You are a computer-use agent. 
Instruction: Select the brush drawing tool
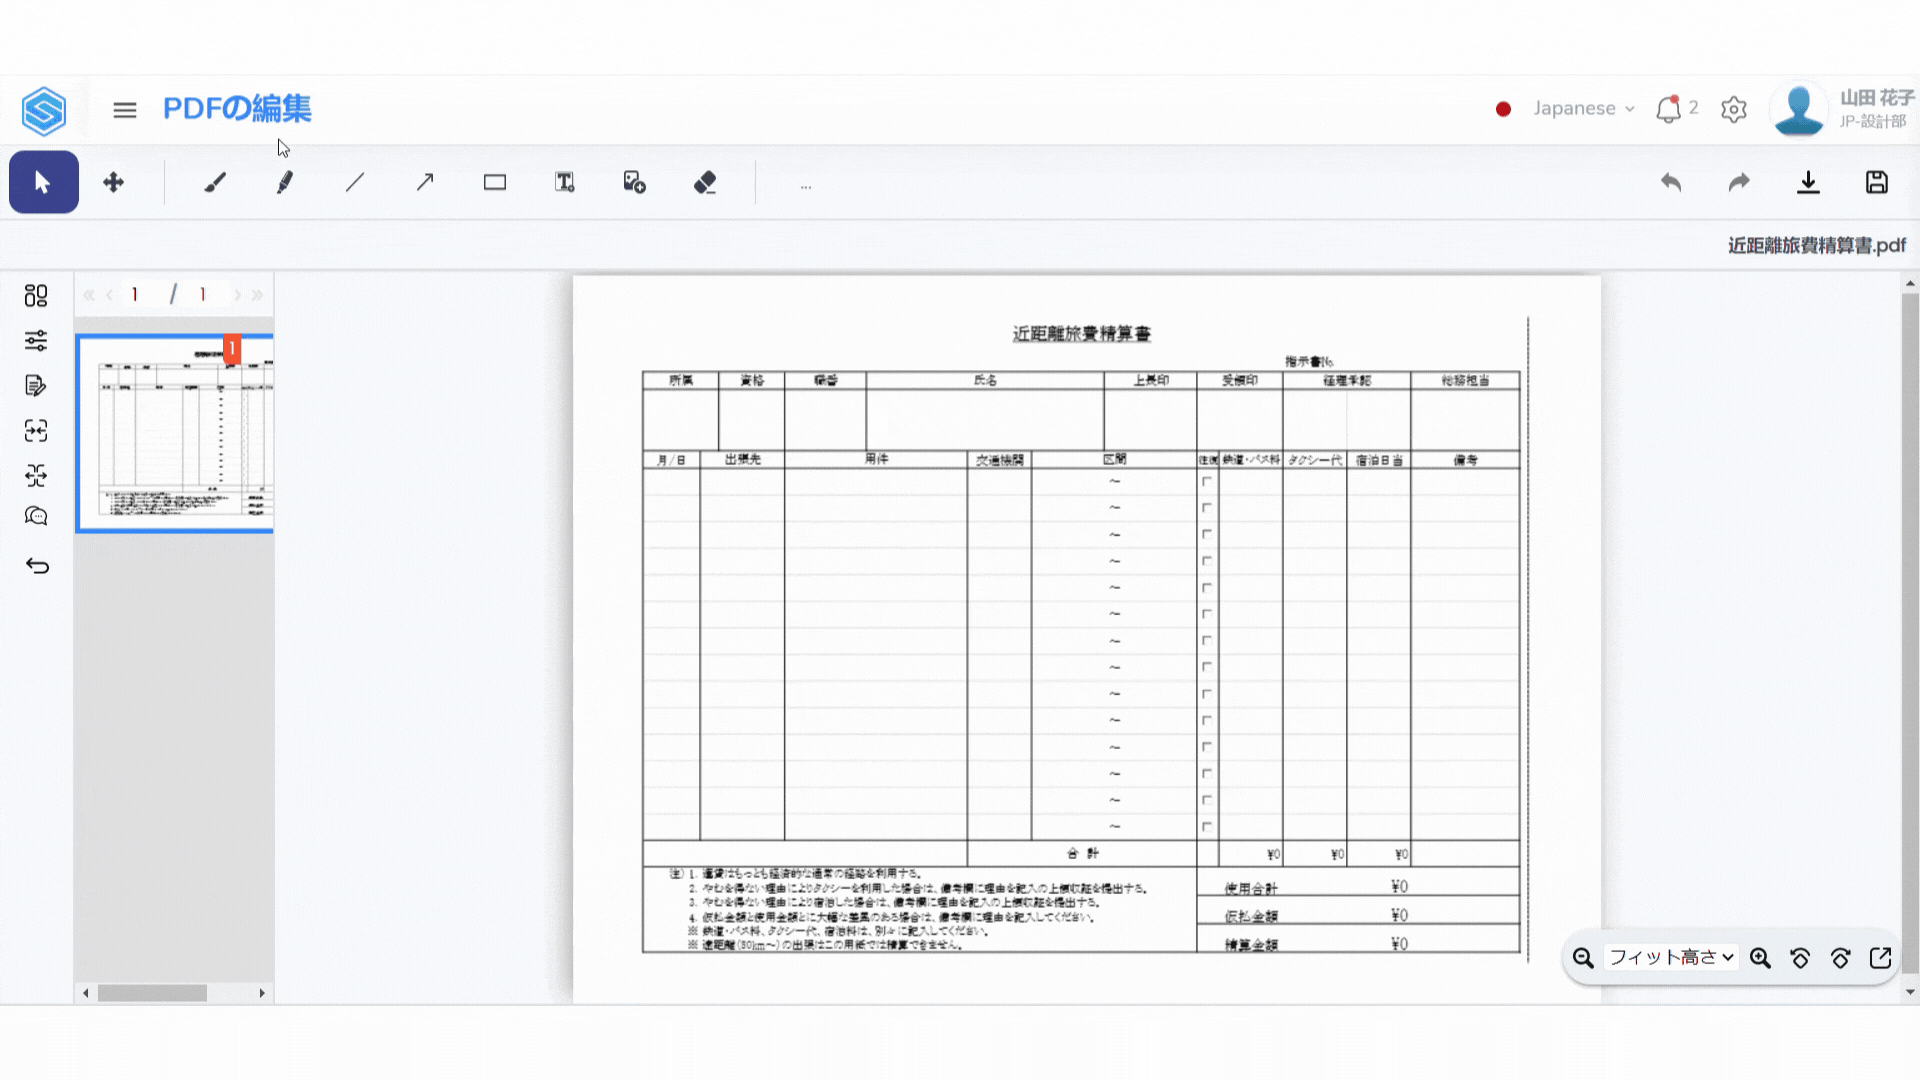215,182
